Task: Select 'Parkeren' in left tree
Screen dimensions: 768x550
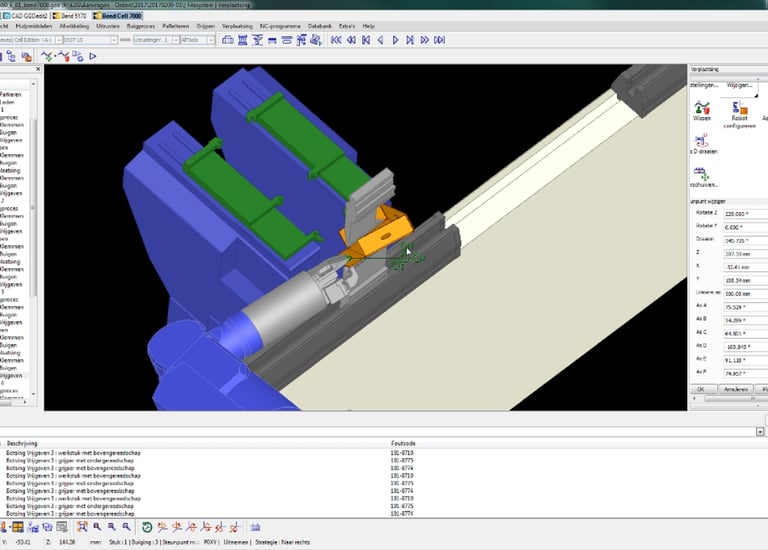Action: [11, 95]
